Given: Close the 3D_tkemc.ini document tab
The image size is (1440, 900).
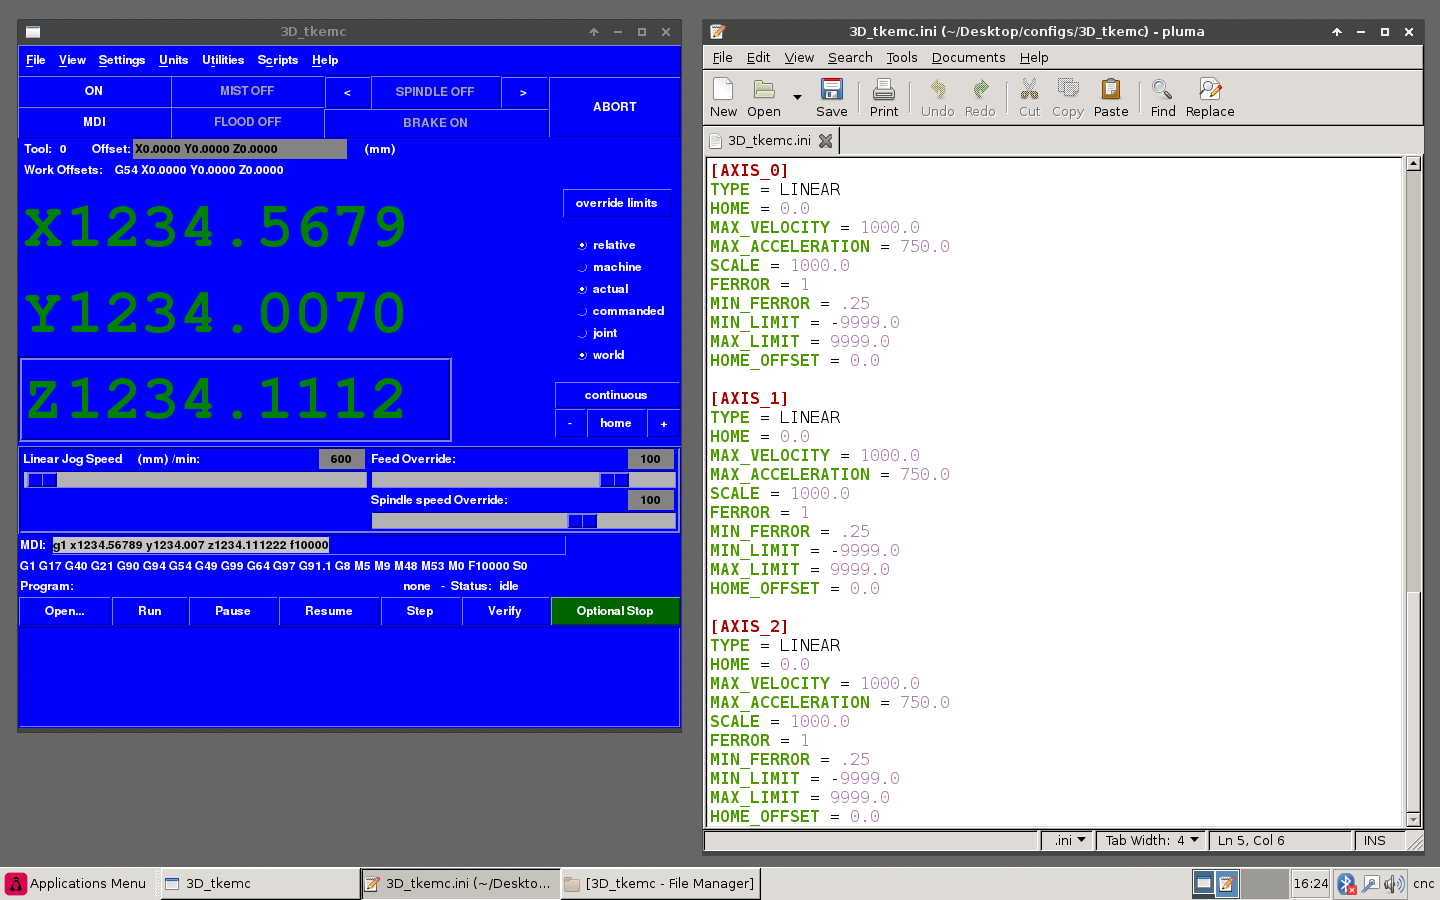Looking at the screenshot, I should 826,141.
